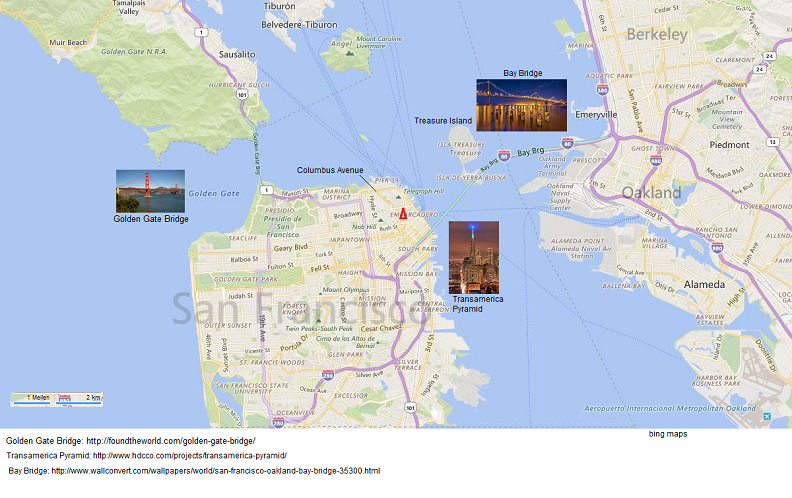Screen dimensions: 792x498
Task: Click the Geary Blvd street label
Action: tap(290, 247)
